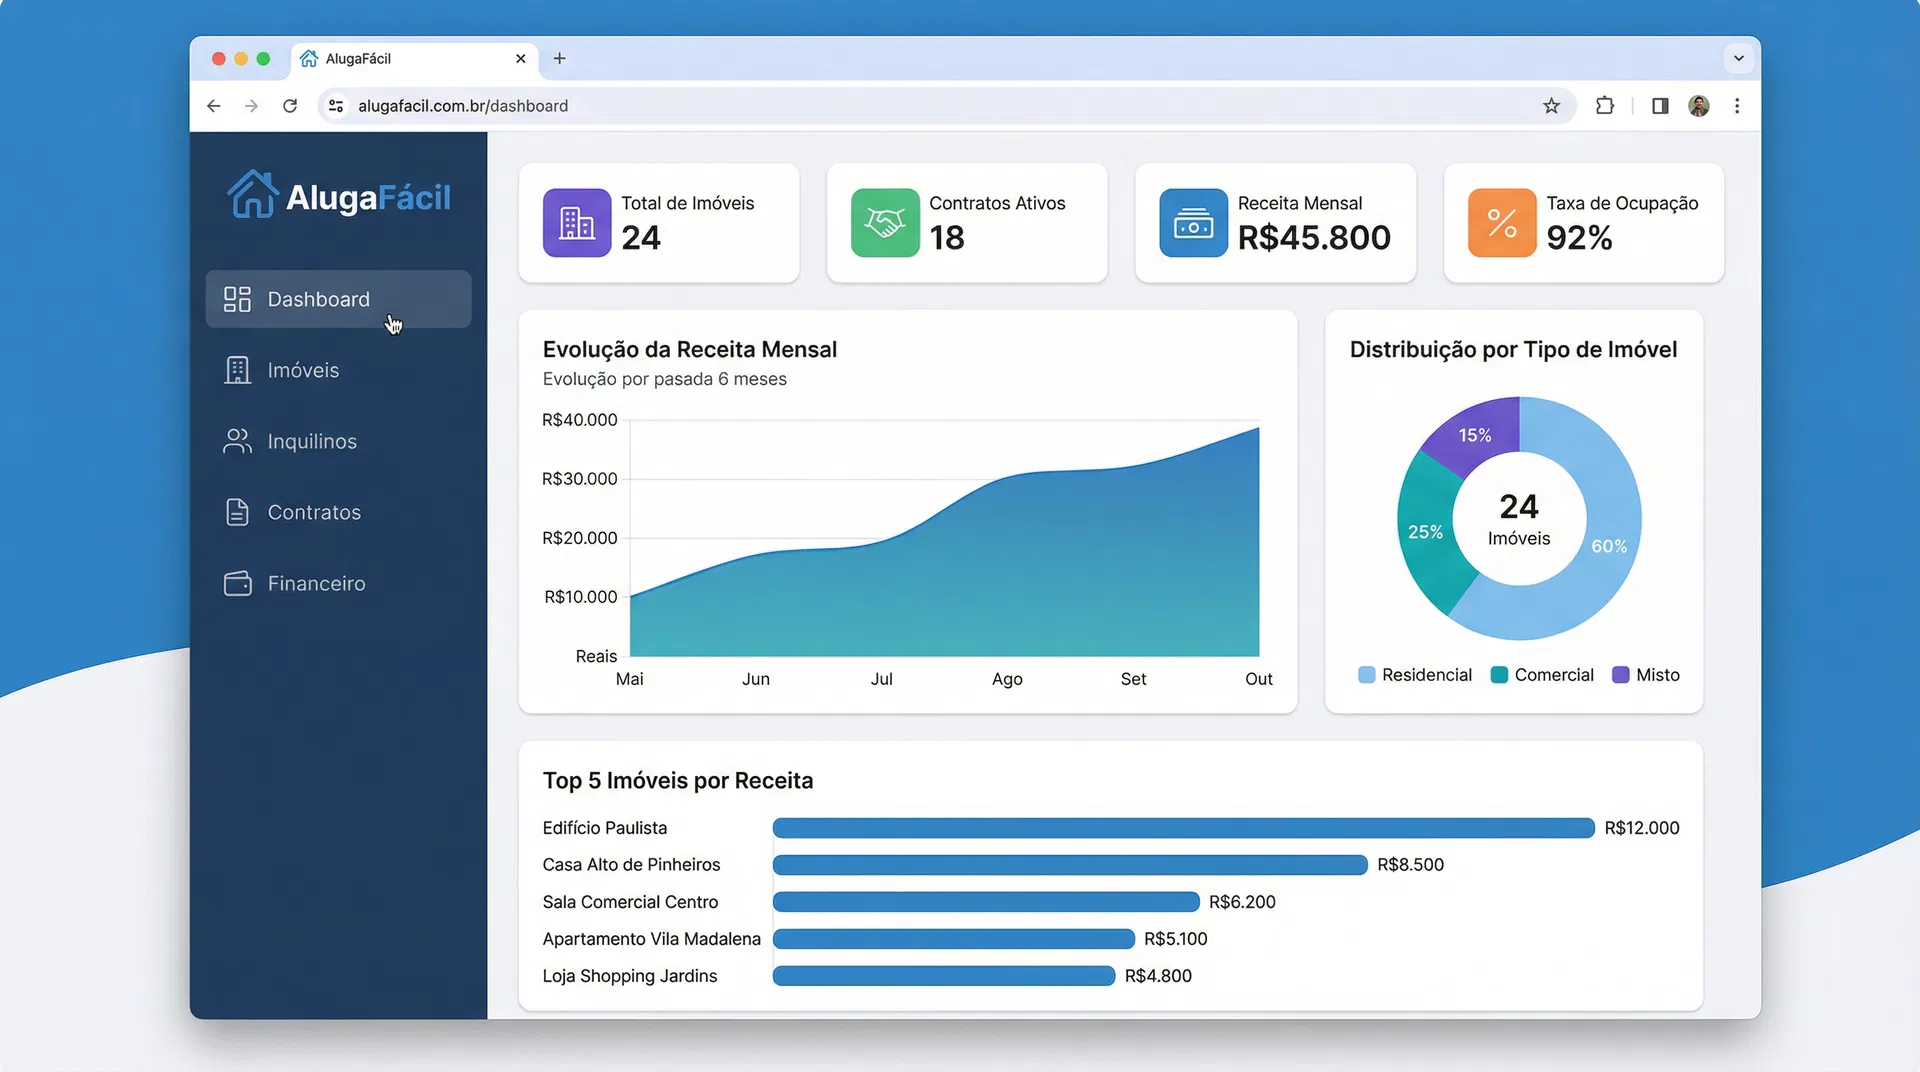Toggle the bookmark star for this page
This screenshot has height=1072, width=1920.
click(x=1552, y=105)
